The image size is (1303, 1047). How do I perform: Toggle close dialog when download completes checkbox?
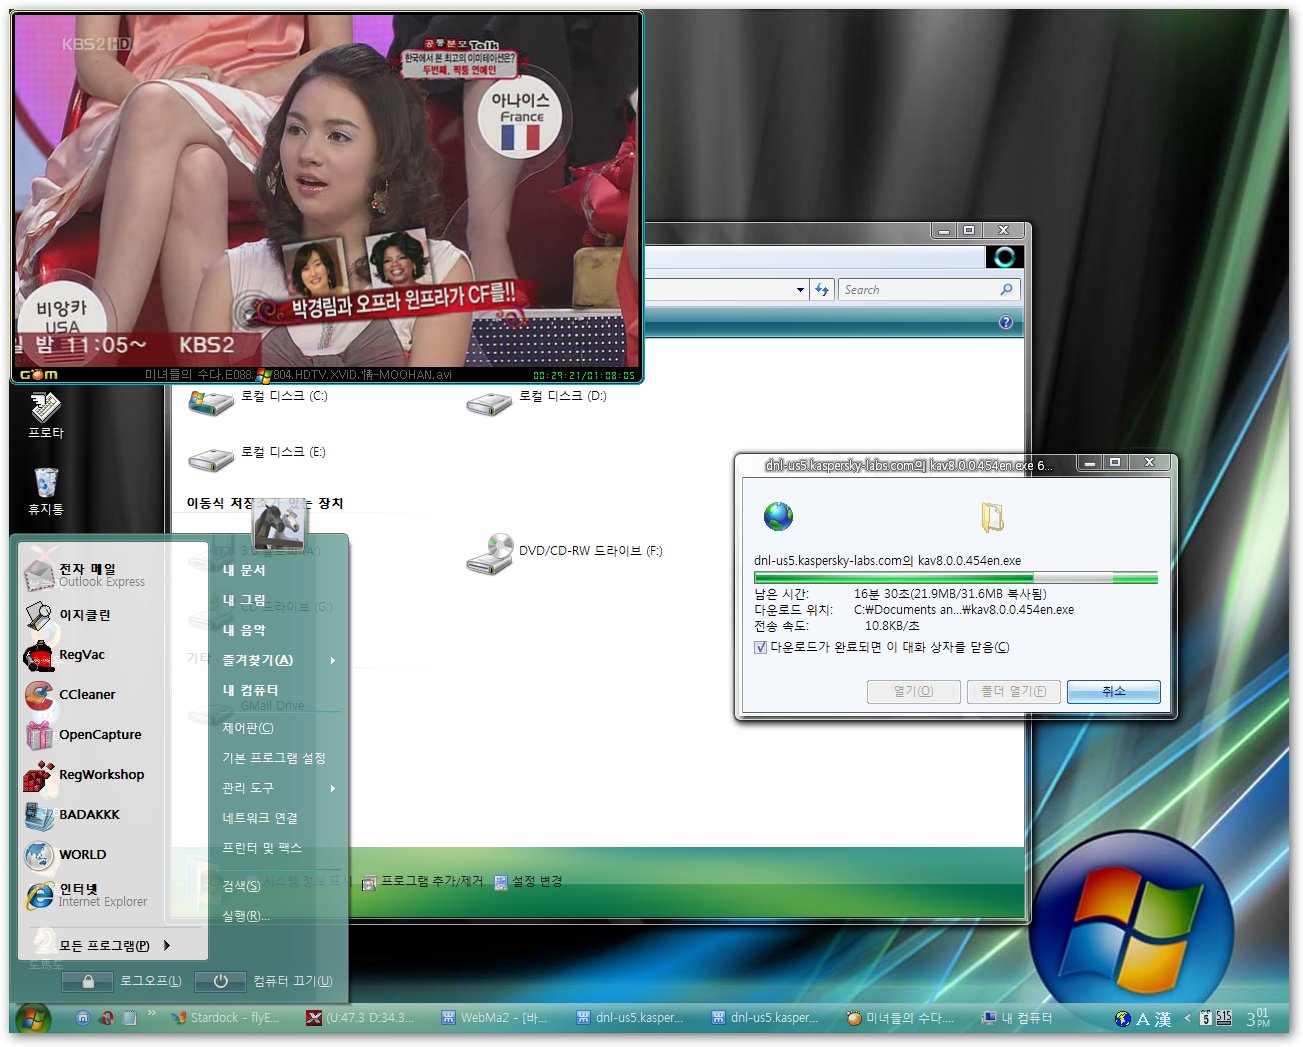761,648
